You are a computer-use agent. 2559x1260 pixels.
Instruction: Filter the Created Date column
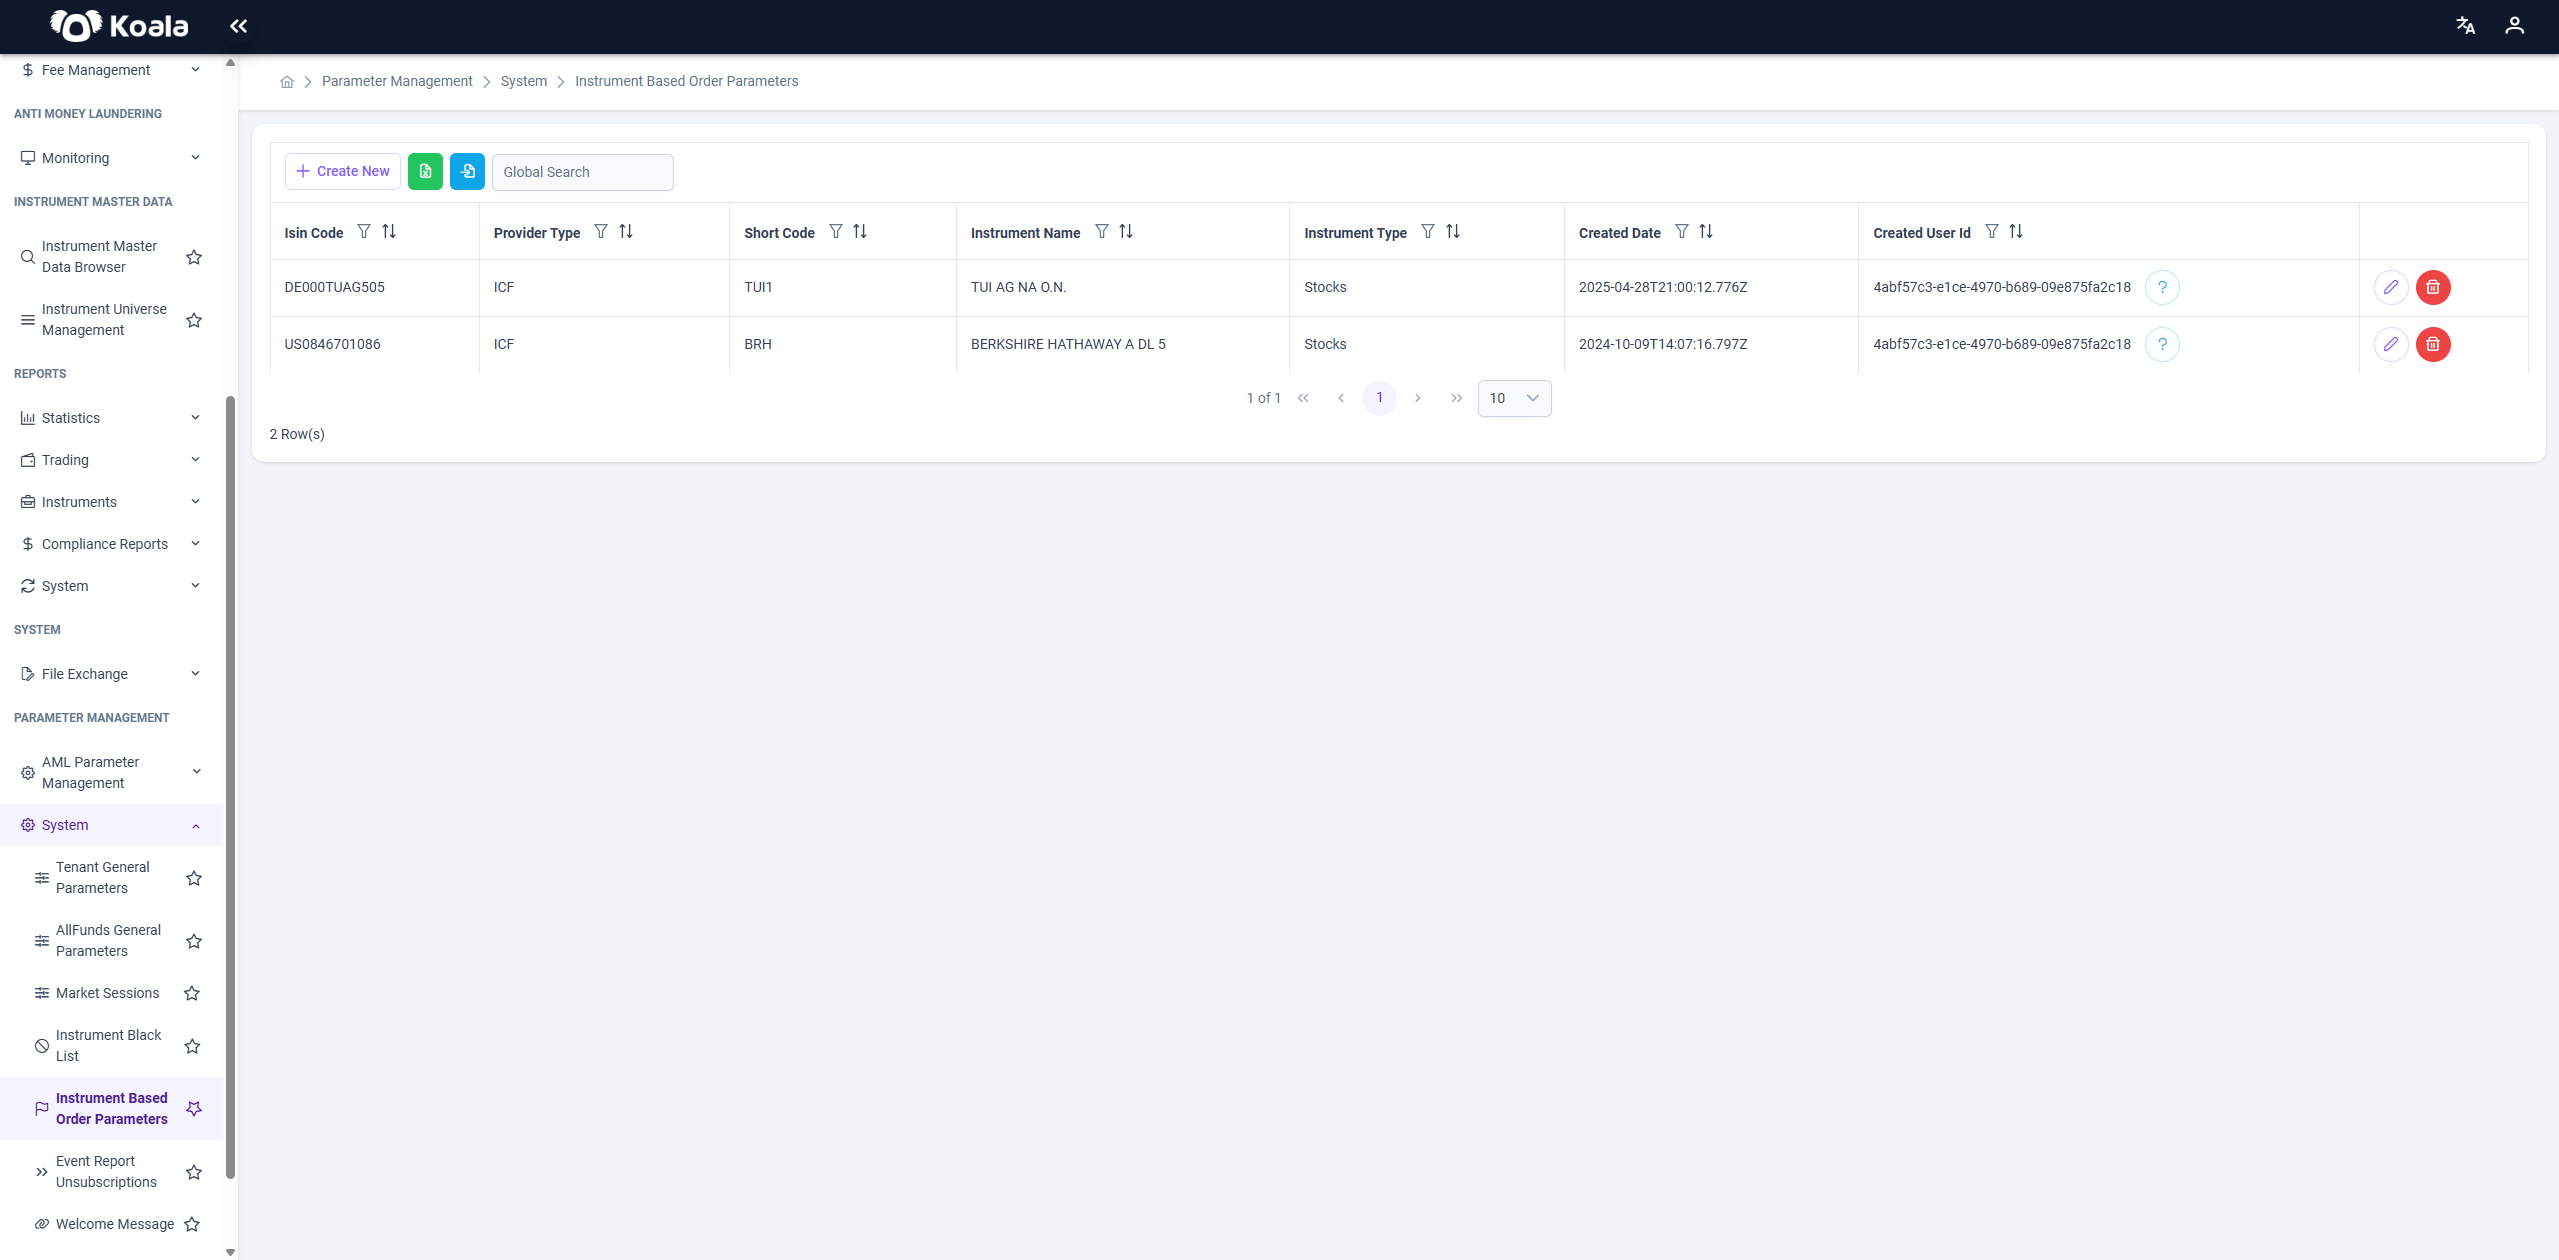(x=1682, y=232)
